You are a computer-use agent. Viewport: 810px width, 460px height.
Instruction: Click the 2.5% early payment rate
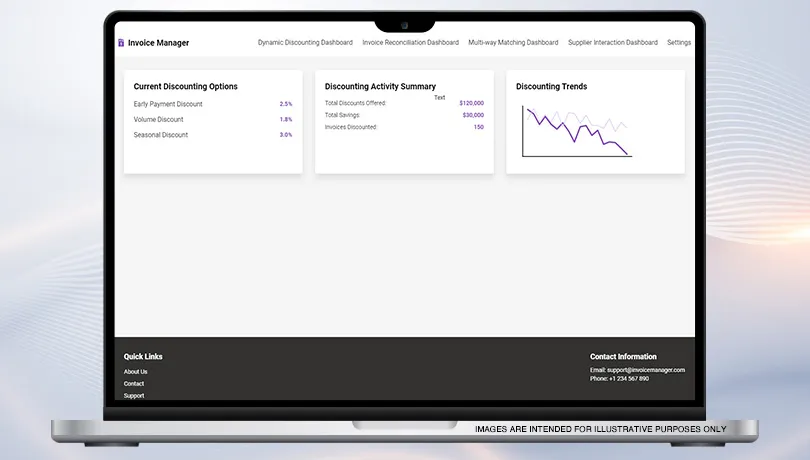tap(286, 104)
